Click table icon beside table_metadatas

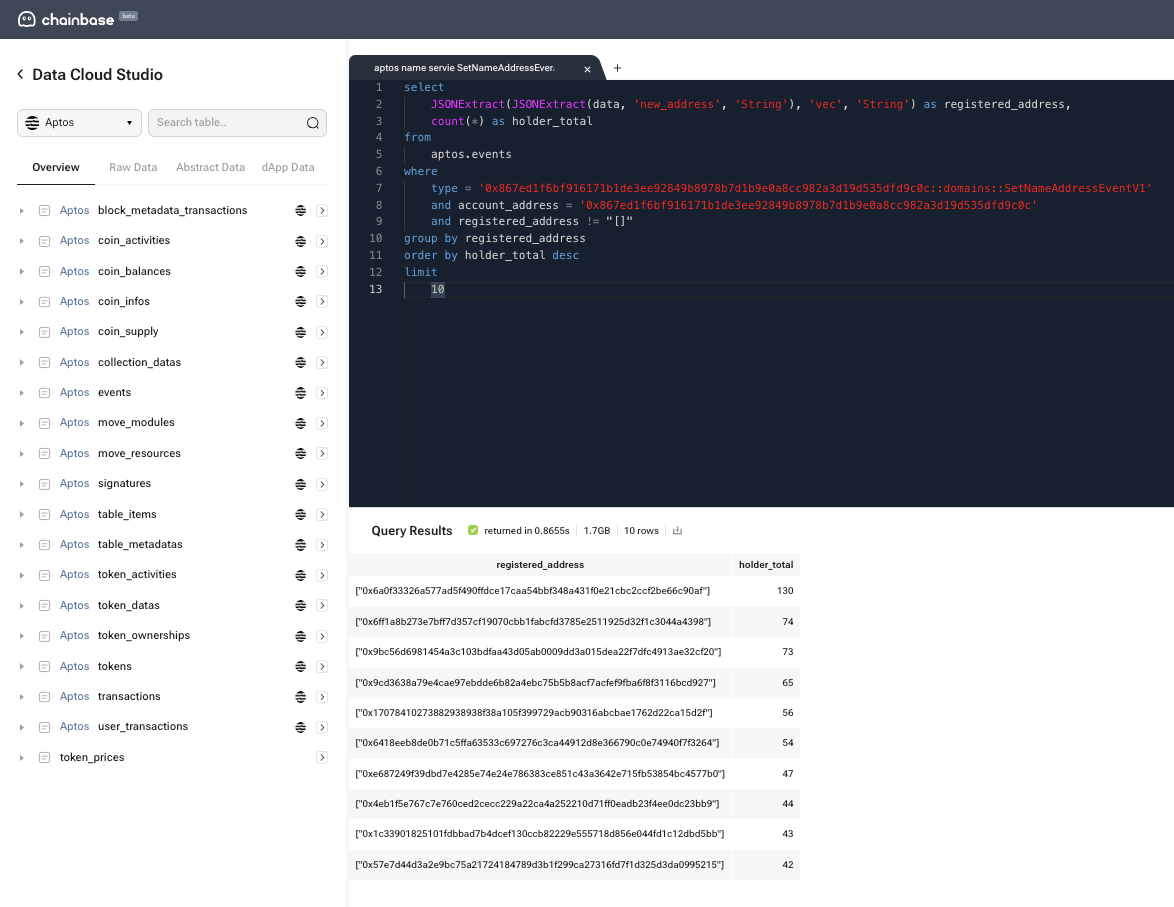[44, 544]
